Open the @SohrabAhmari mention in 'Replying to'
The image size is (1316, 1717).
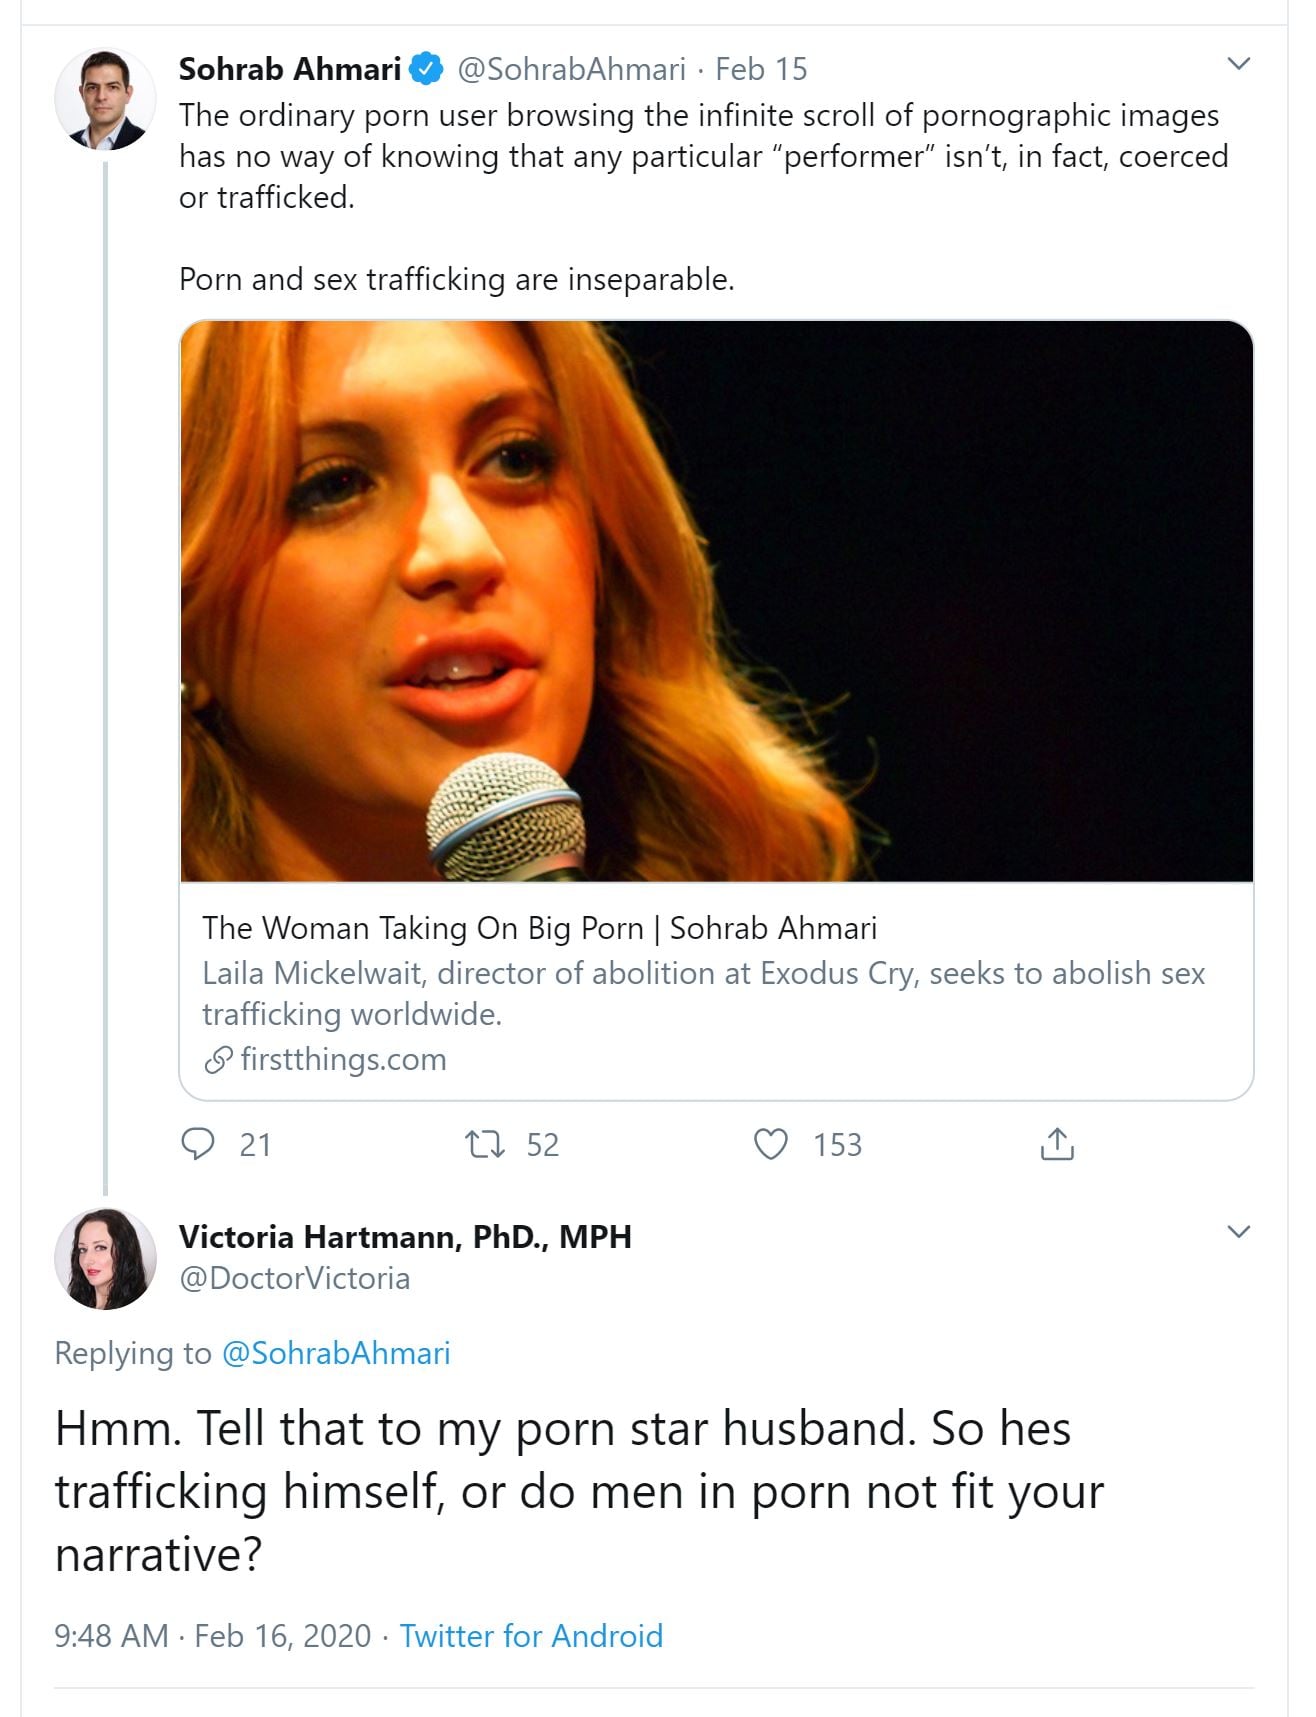click(335, 1353)
